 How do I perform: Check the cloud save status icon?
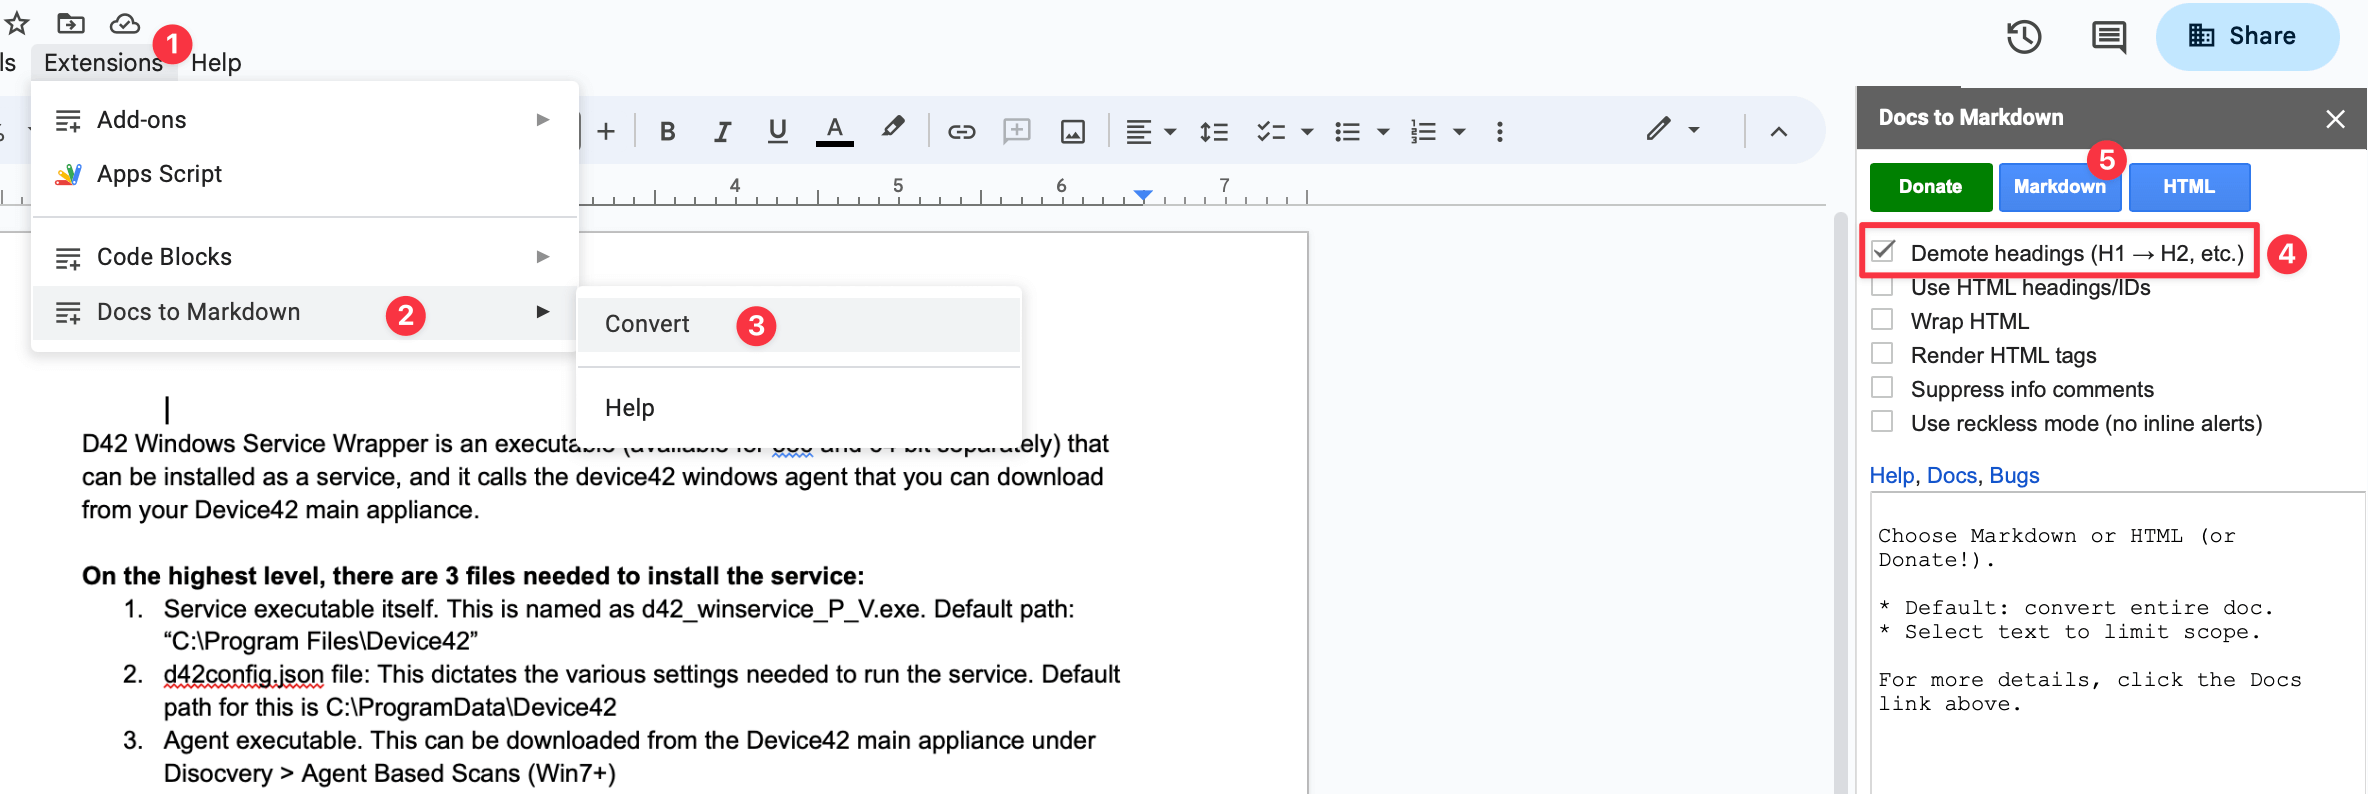pos(124,22)
